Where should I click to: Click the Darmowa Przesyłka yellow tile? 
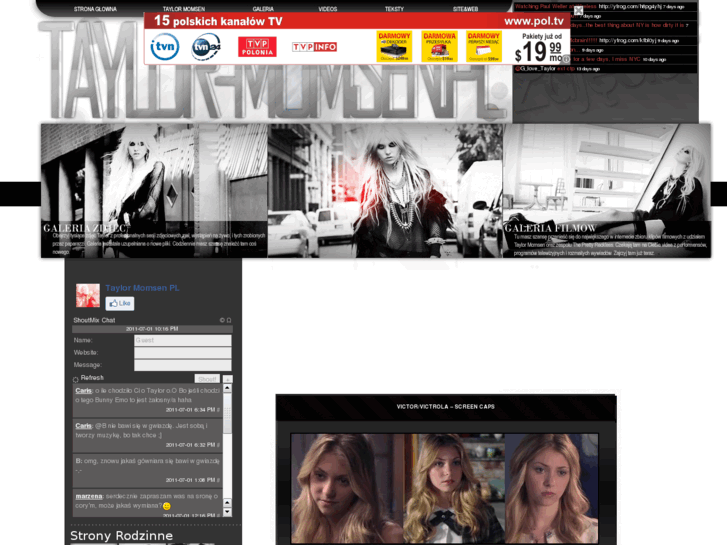(439, 46)
